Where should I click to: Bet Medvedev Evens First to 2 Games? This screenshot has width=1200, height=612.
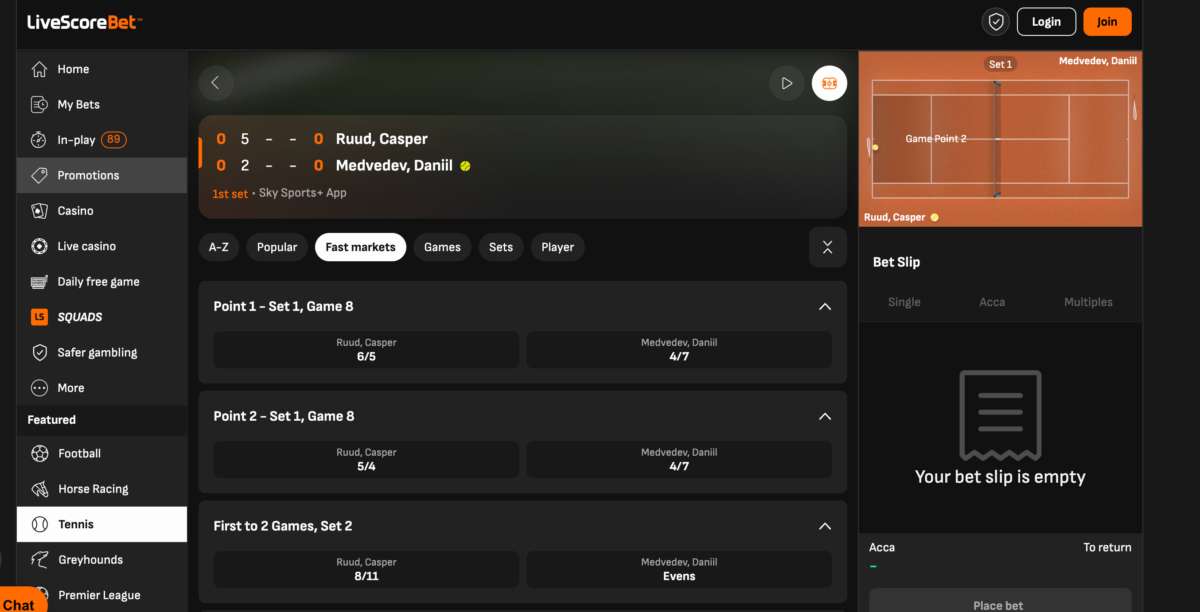pyautogui.click(x=679, y=569)
